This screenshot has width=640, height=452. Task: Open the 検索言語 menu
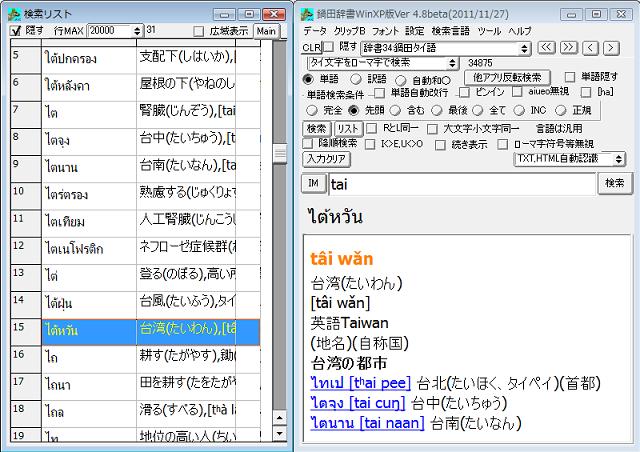click(x=450, y=31)
